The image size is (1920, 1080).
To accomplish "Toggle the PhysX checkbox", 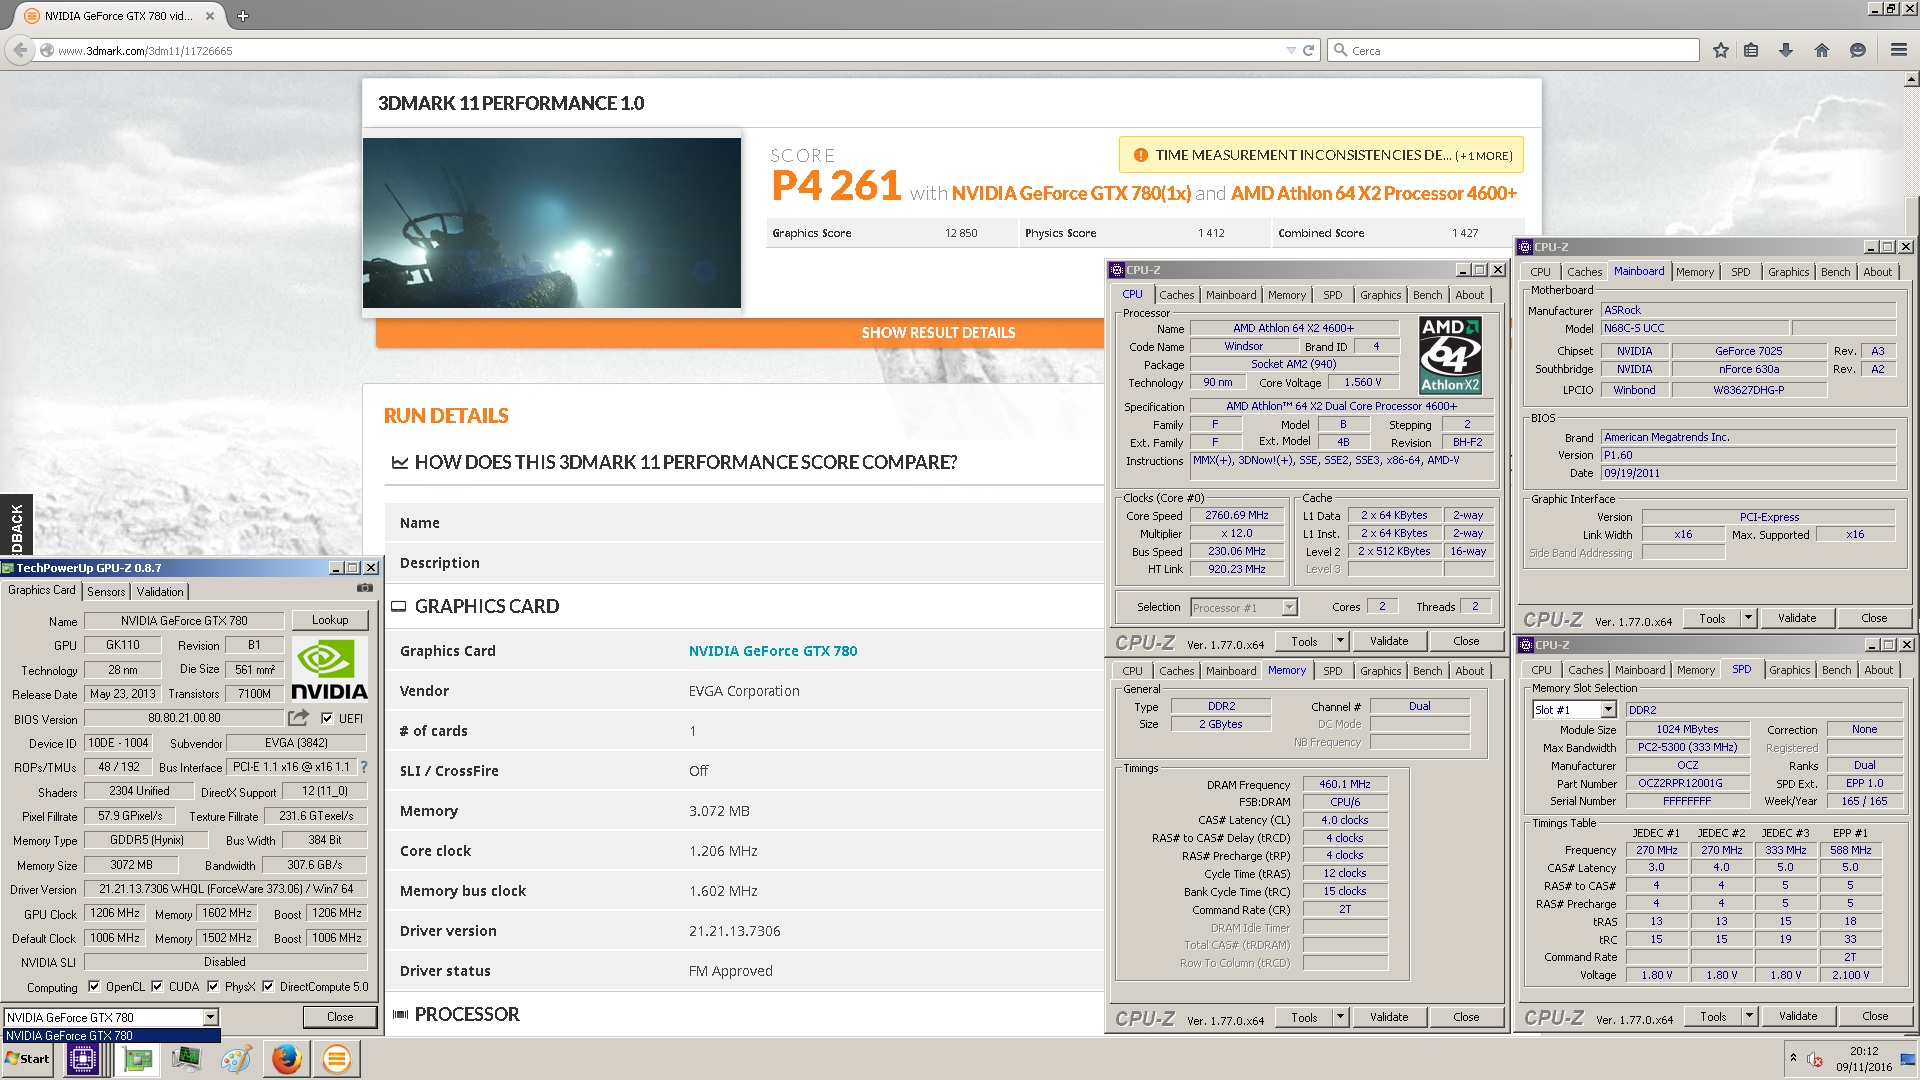I will pos(213,986).
